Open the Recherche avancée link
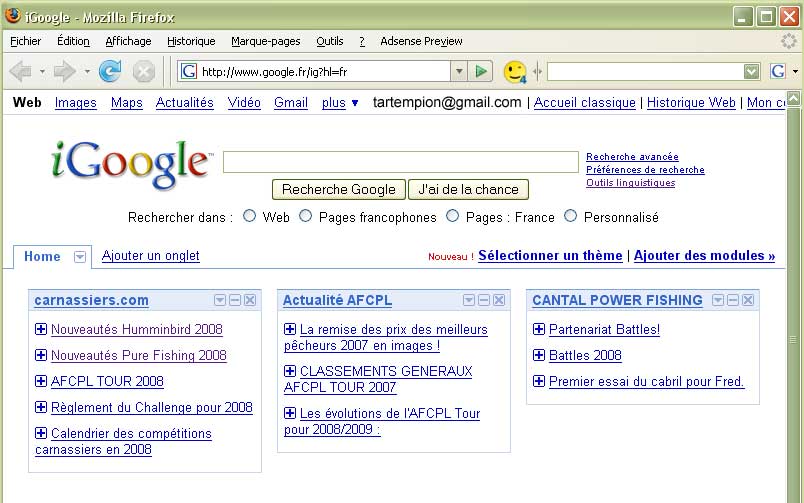Screen dimensions: 804x503 (632, 157)
